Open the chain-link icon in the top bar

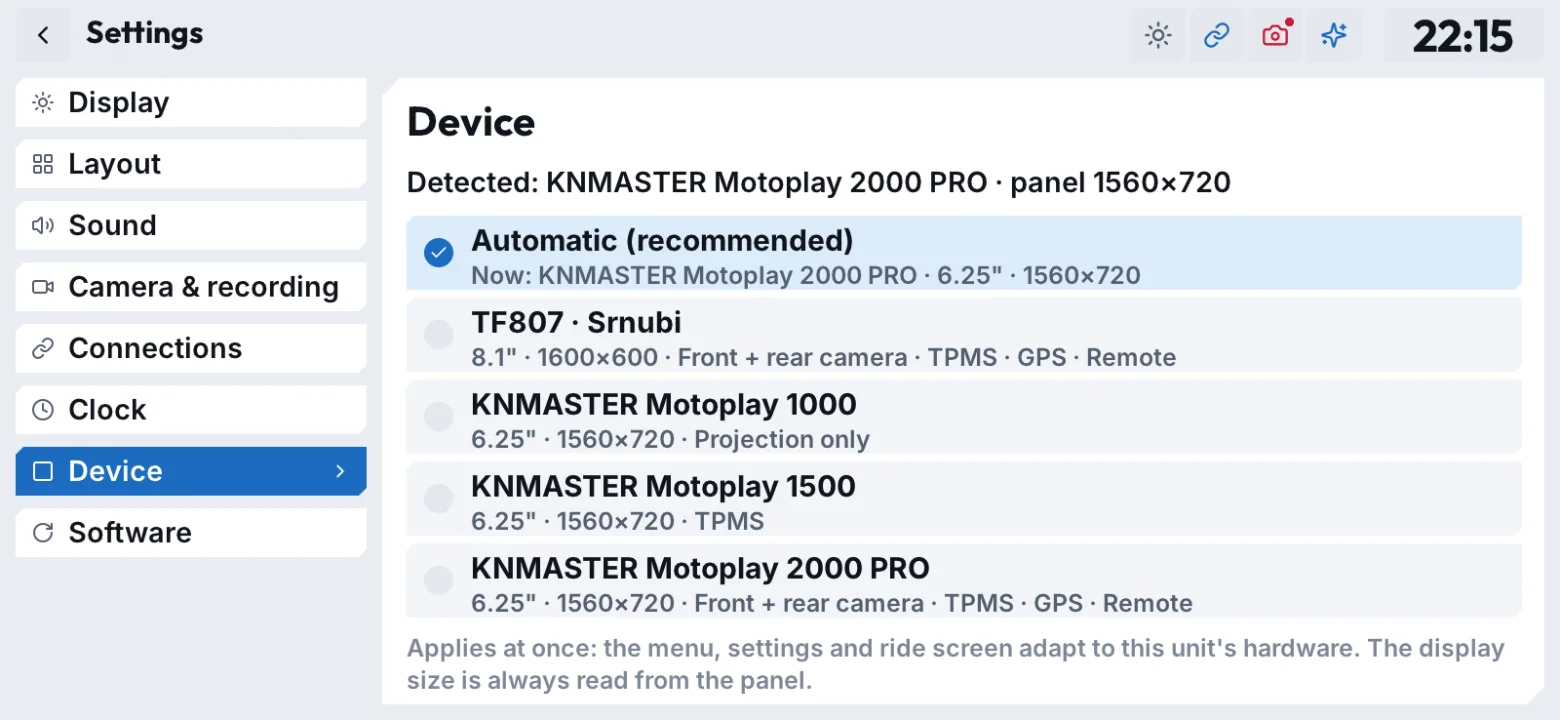[1216, 36]
